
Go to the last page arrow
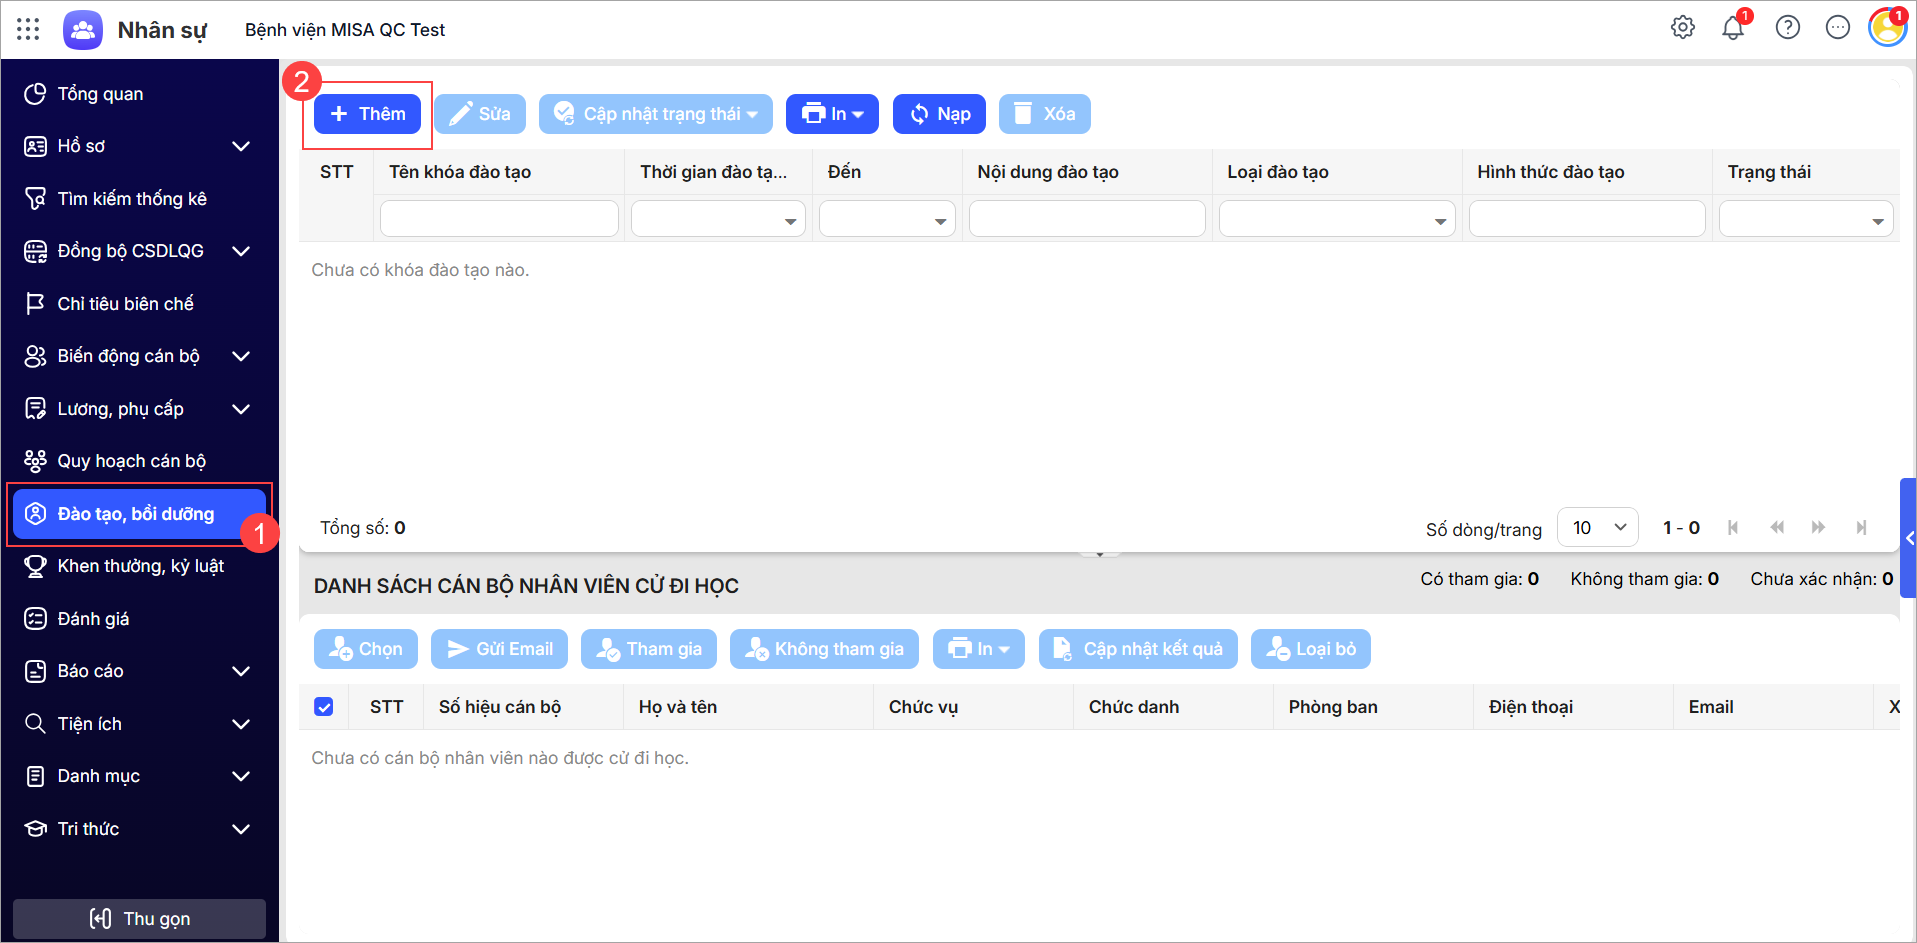(x=1861, y=528)
